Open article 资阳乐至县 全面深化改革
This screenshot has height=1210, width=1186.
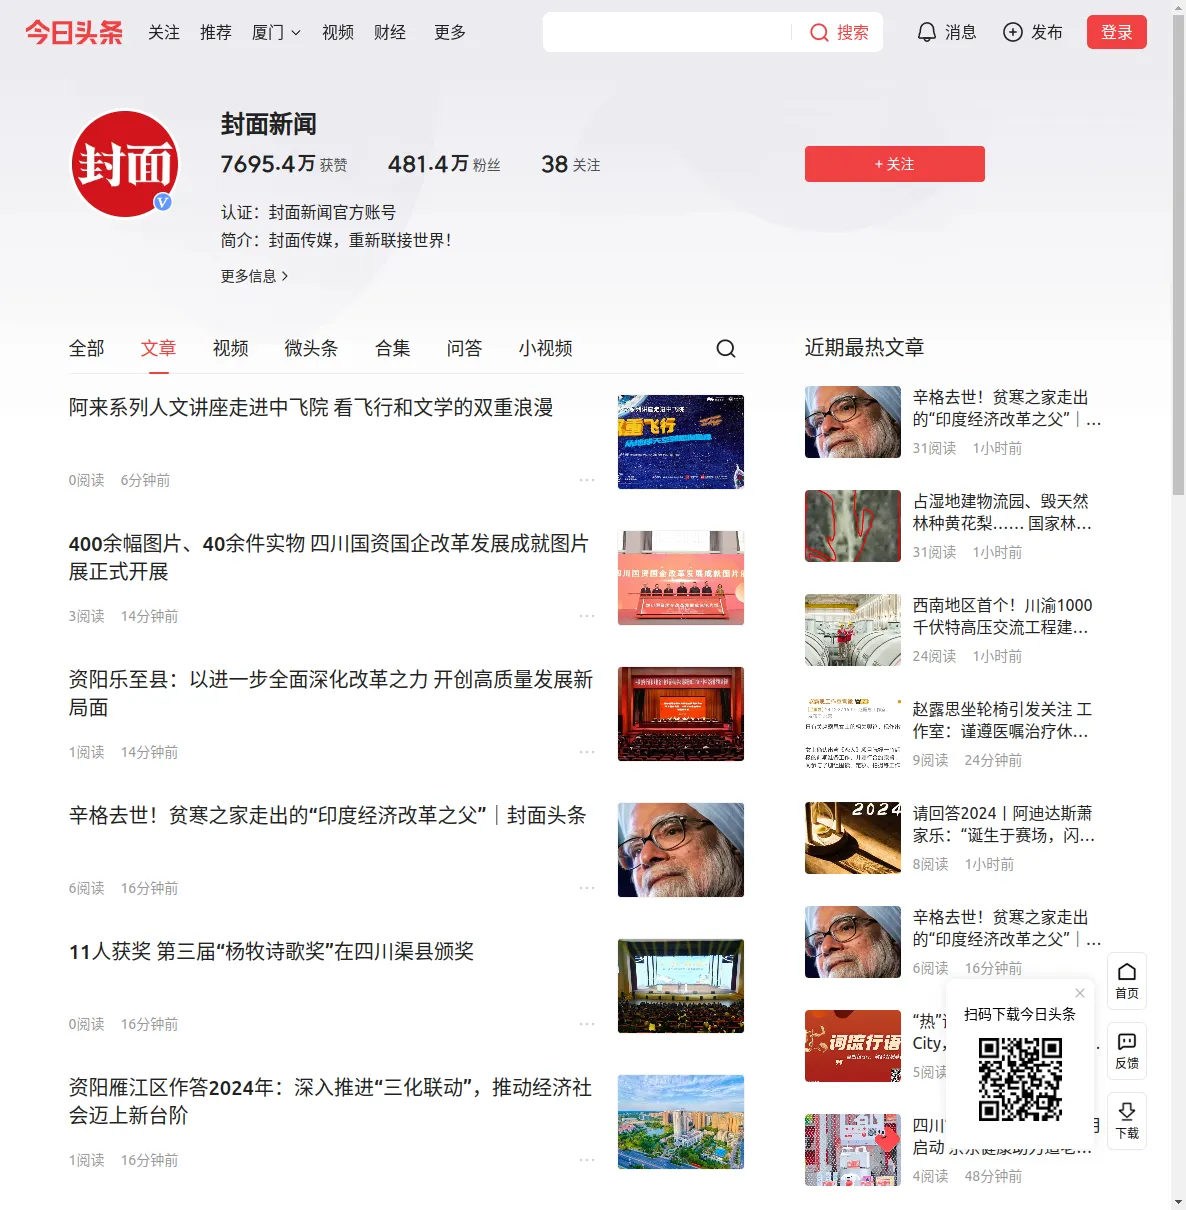(331, 694)
